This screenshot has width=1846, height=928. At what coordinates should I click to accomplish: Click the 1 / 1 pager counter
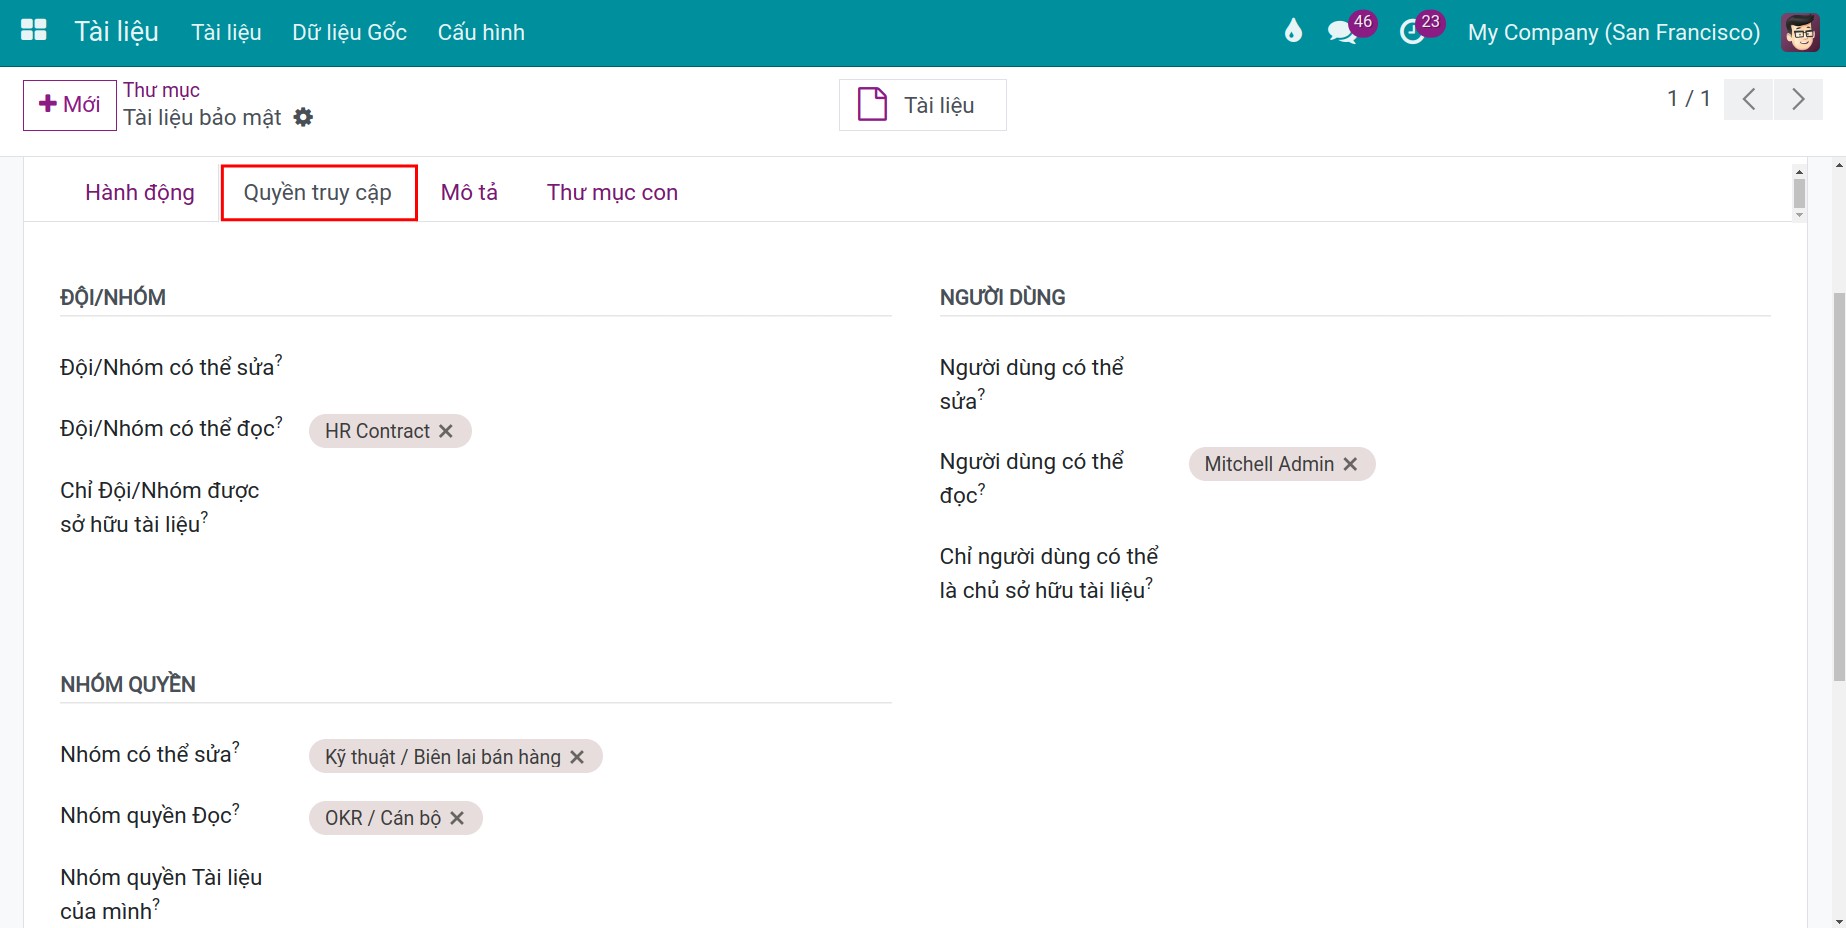click(1688, 98)
